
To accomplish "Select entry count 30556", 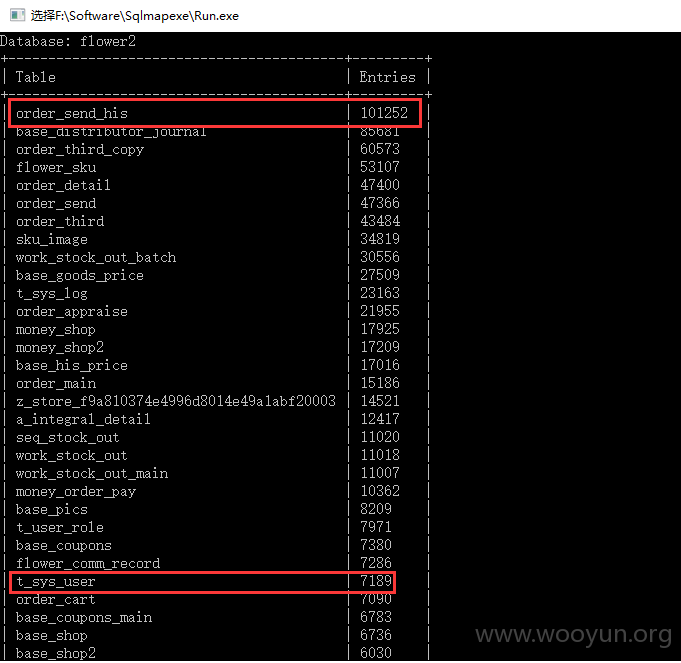I will click(x=380, y=257).
